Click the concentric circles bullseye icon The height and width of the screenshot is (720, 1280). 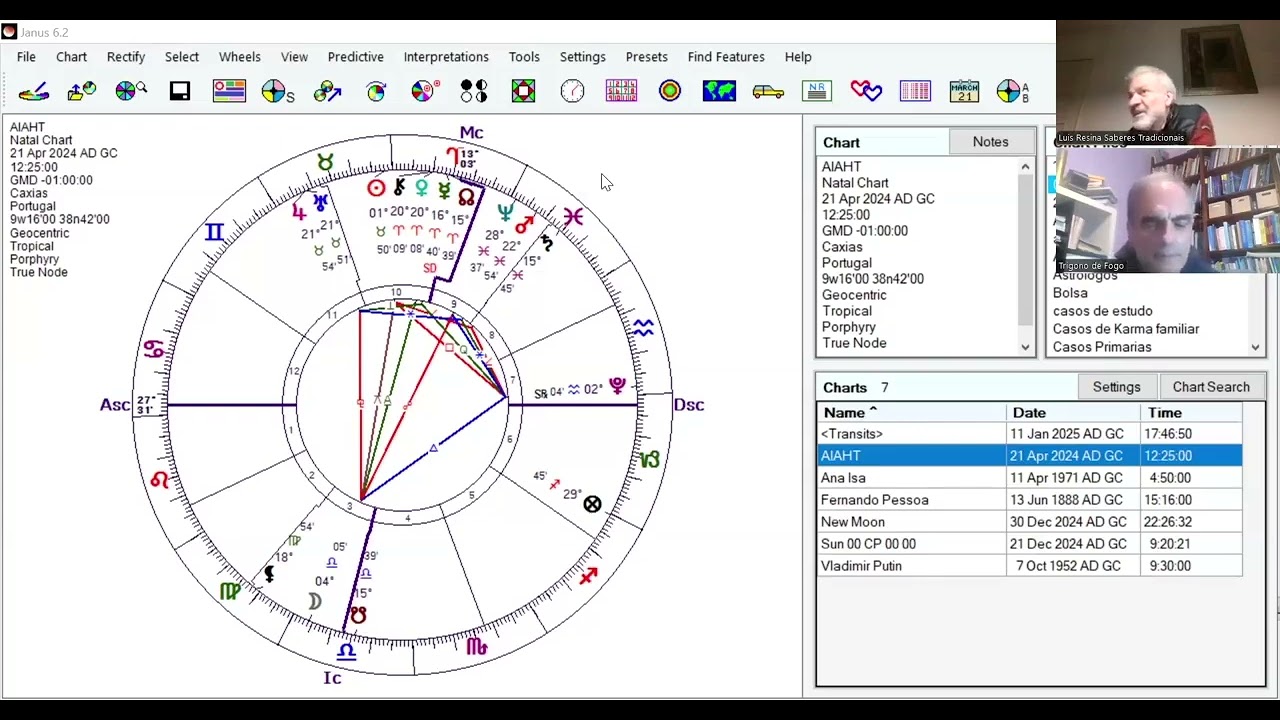670,92
